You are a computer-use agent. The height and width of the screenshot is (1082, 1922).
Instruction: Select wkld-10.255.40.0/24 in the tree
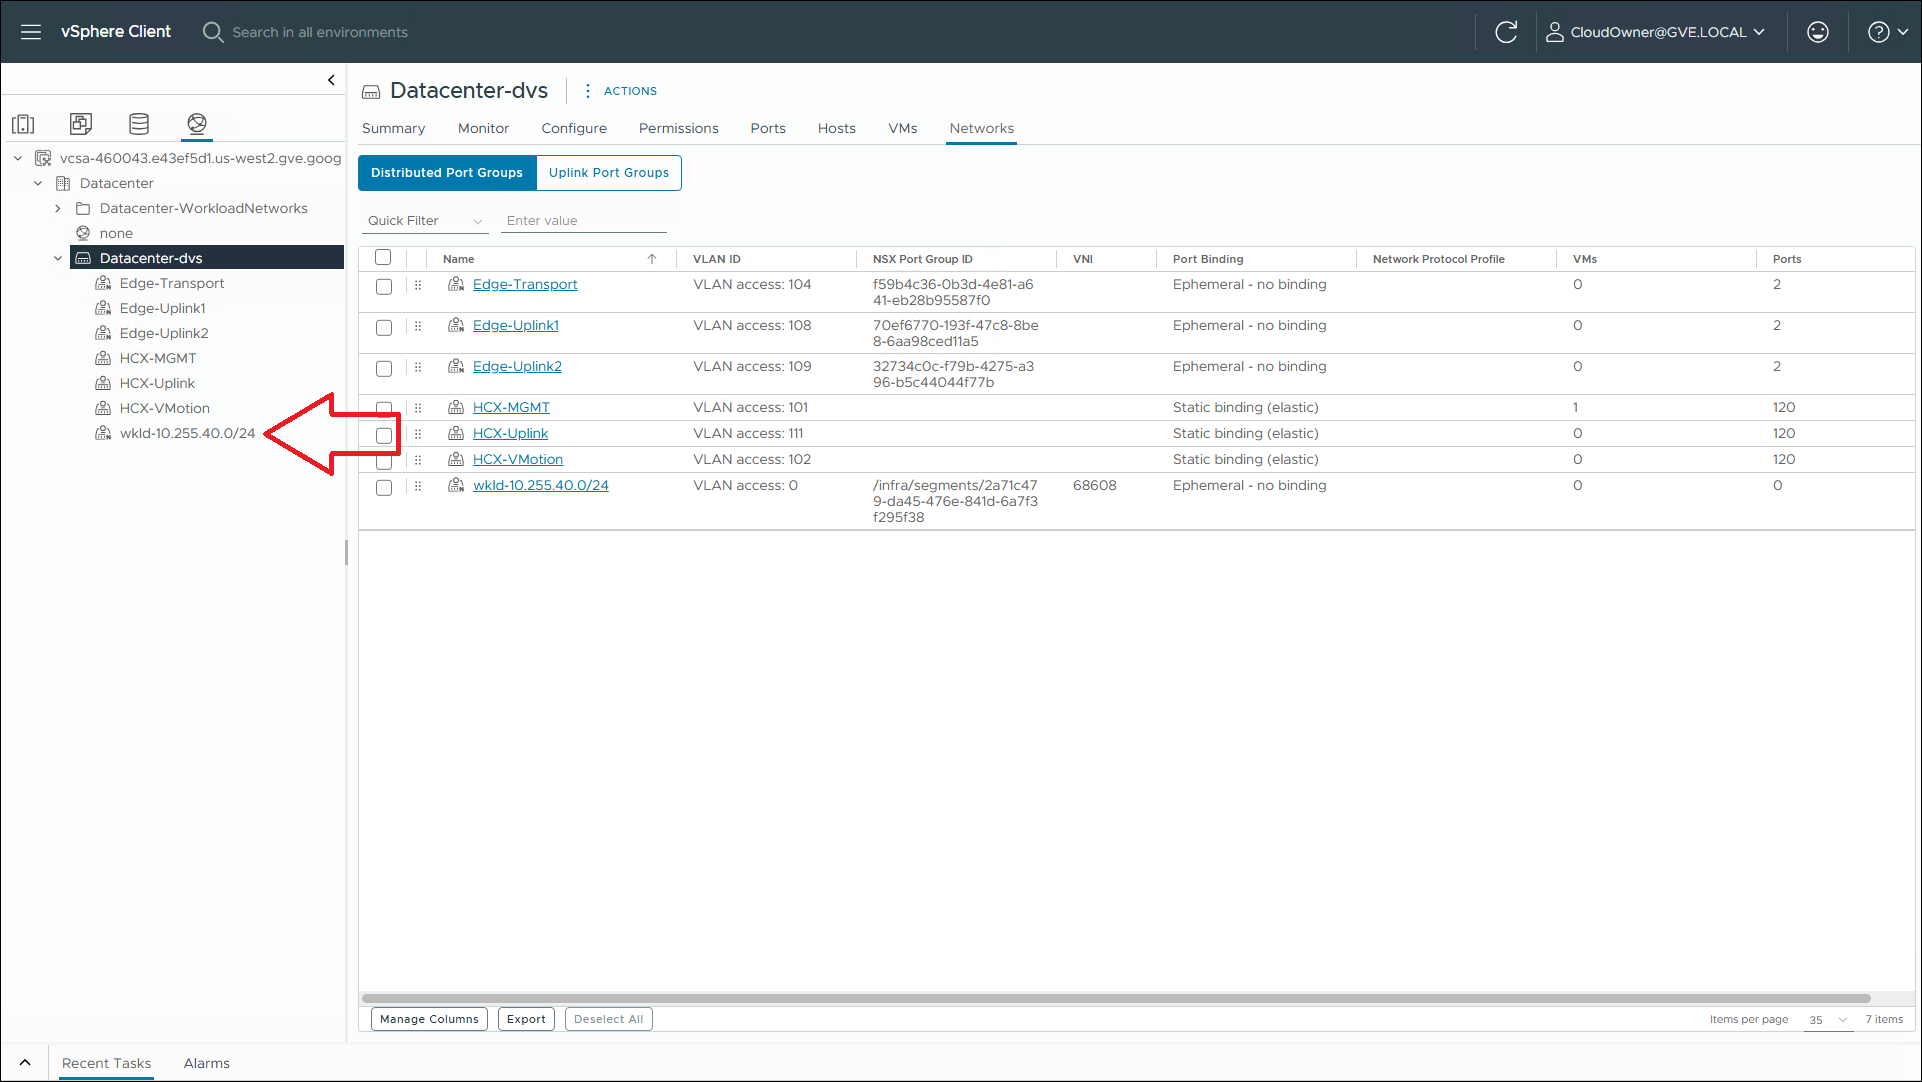[187, 433]
